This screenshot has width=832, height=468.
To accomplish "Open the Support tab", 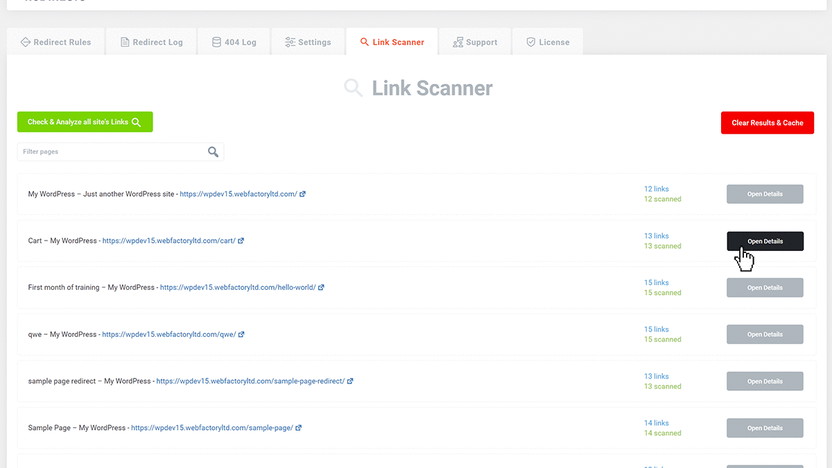I will [x=475, y=42].
